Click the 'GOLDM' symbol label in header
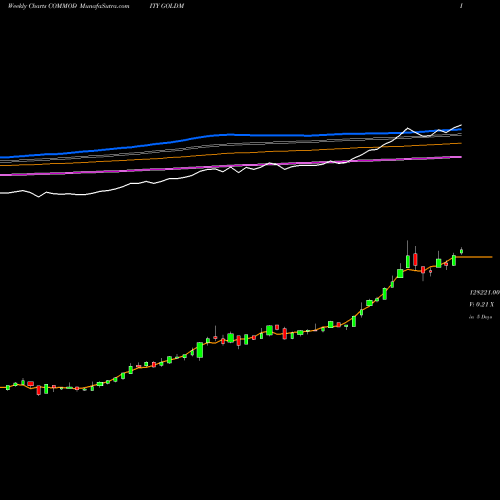 [x=172, y=6]
